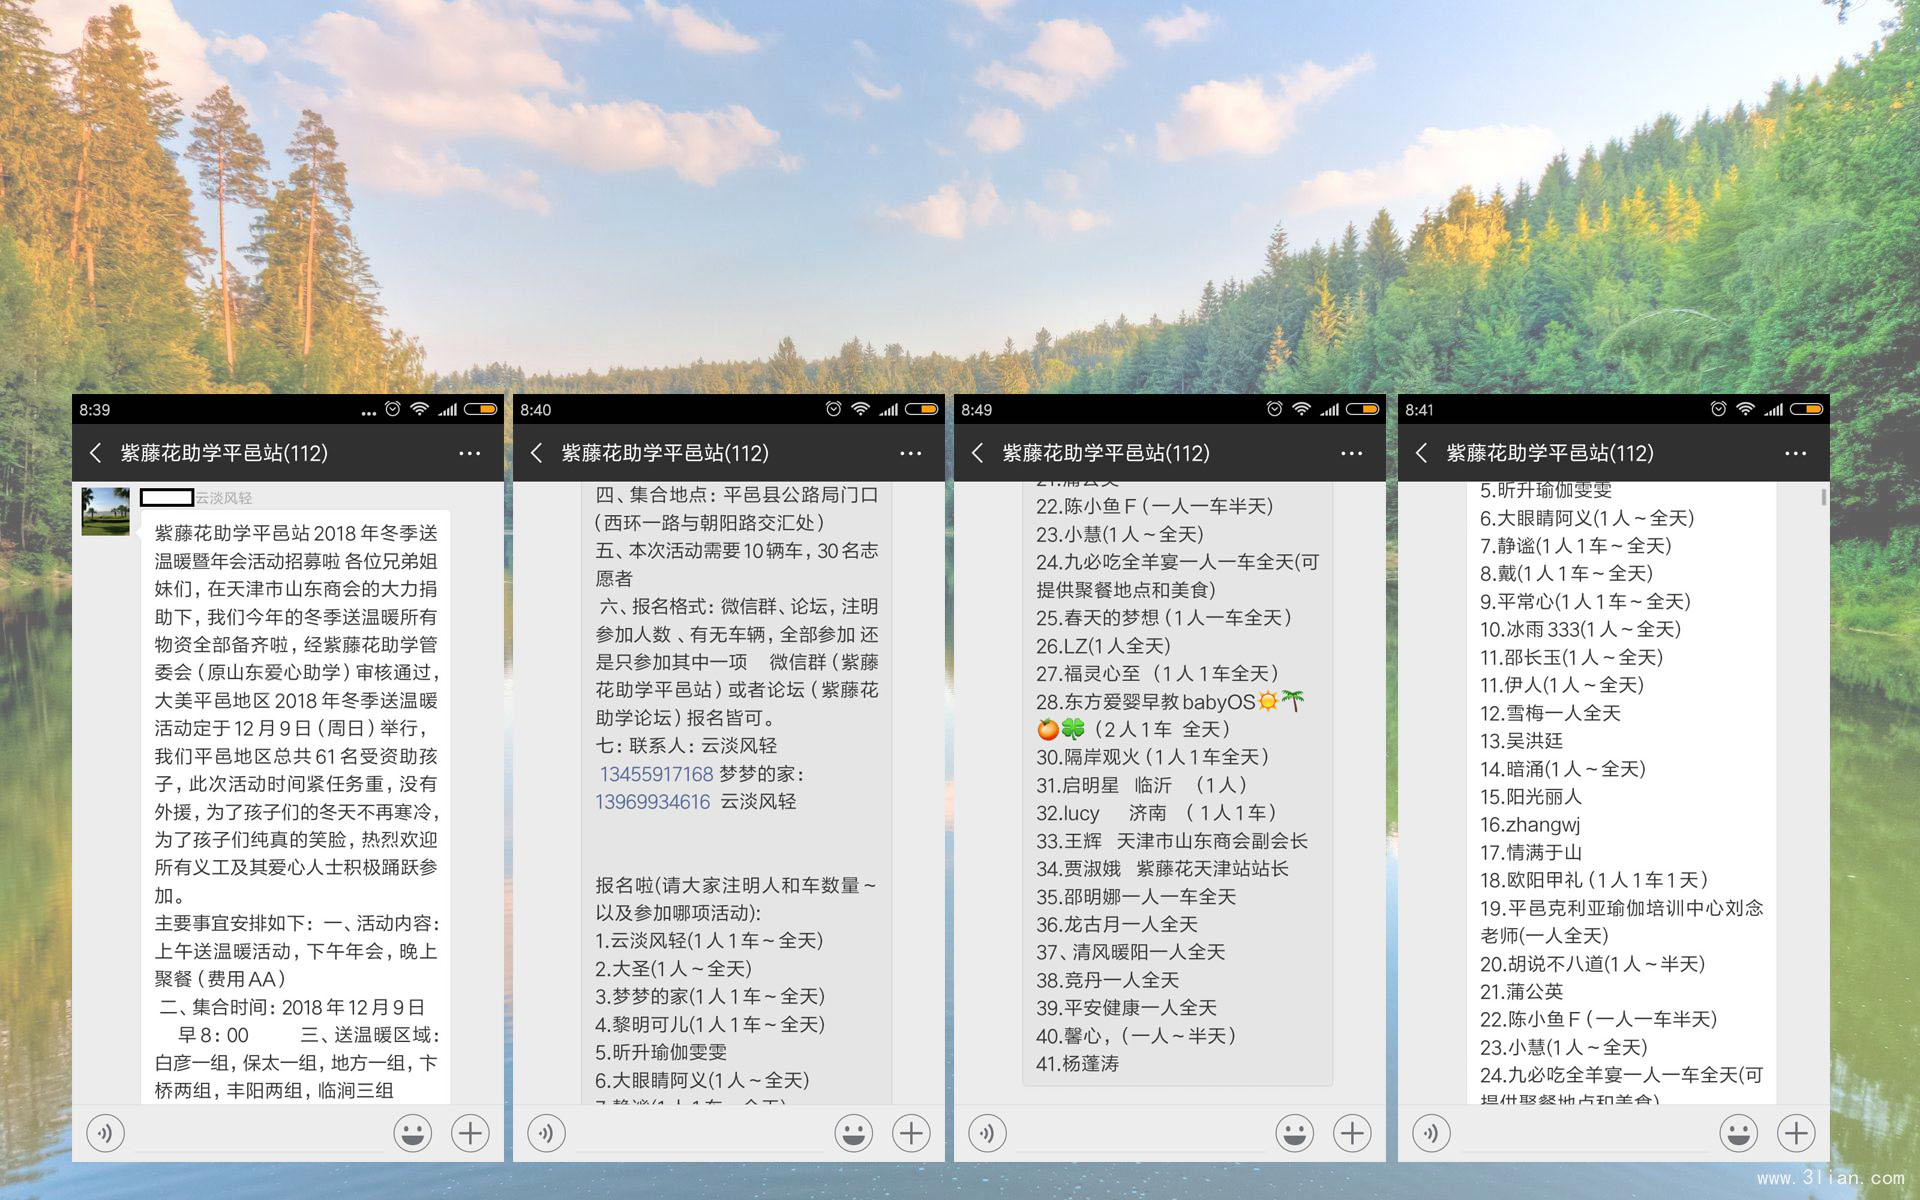Tap line '8.戴(1人1车~全天)'

[1567, 574]
